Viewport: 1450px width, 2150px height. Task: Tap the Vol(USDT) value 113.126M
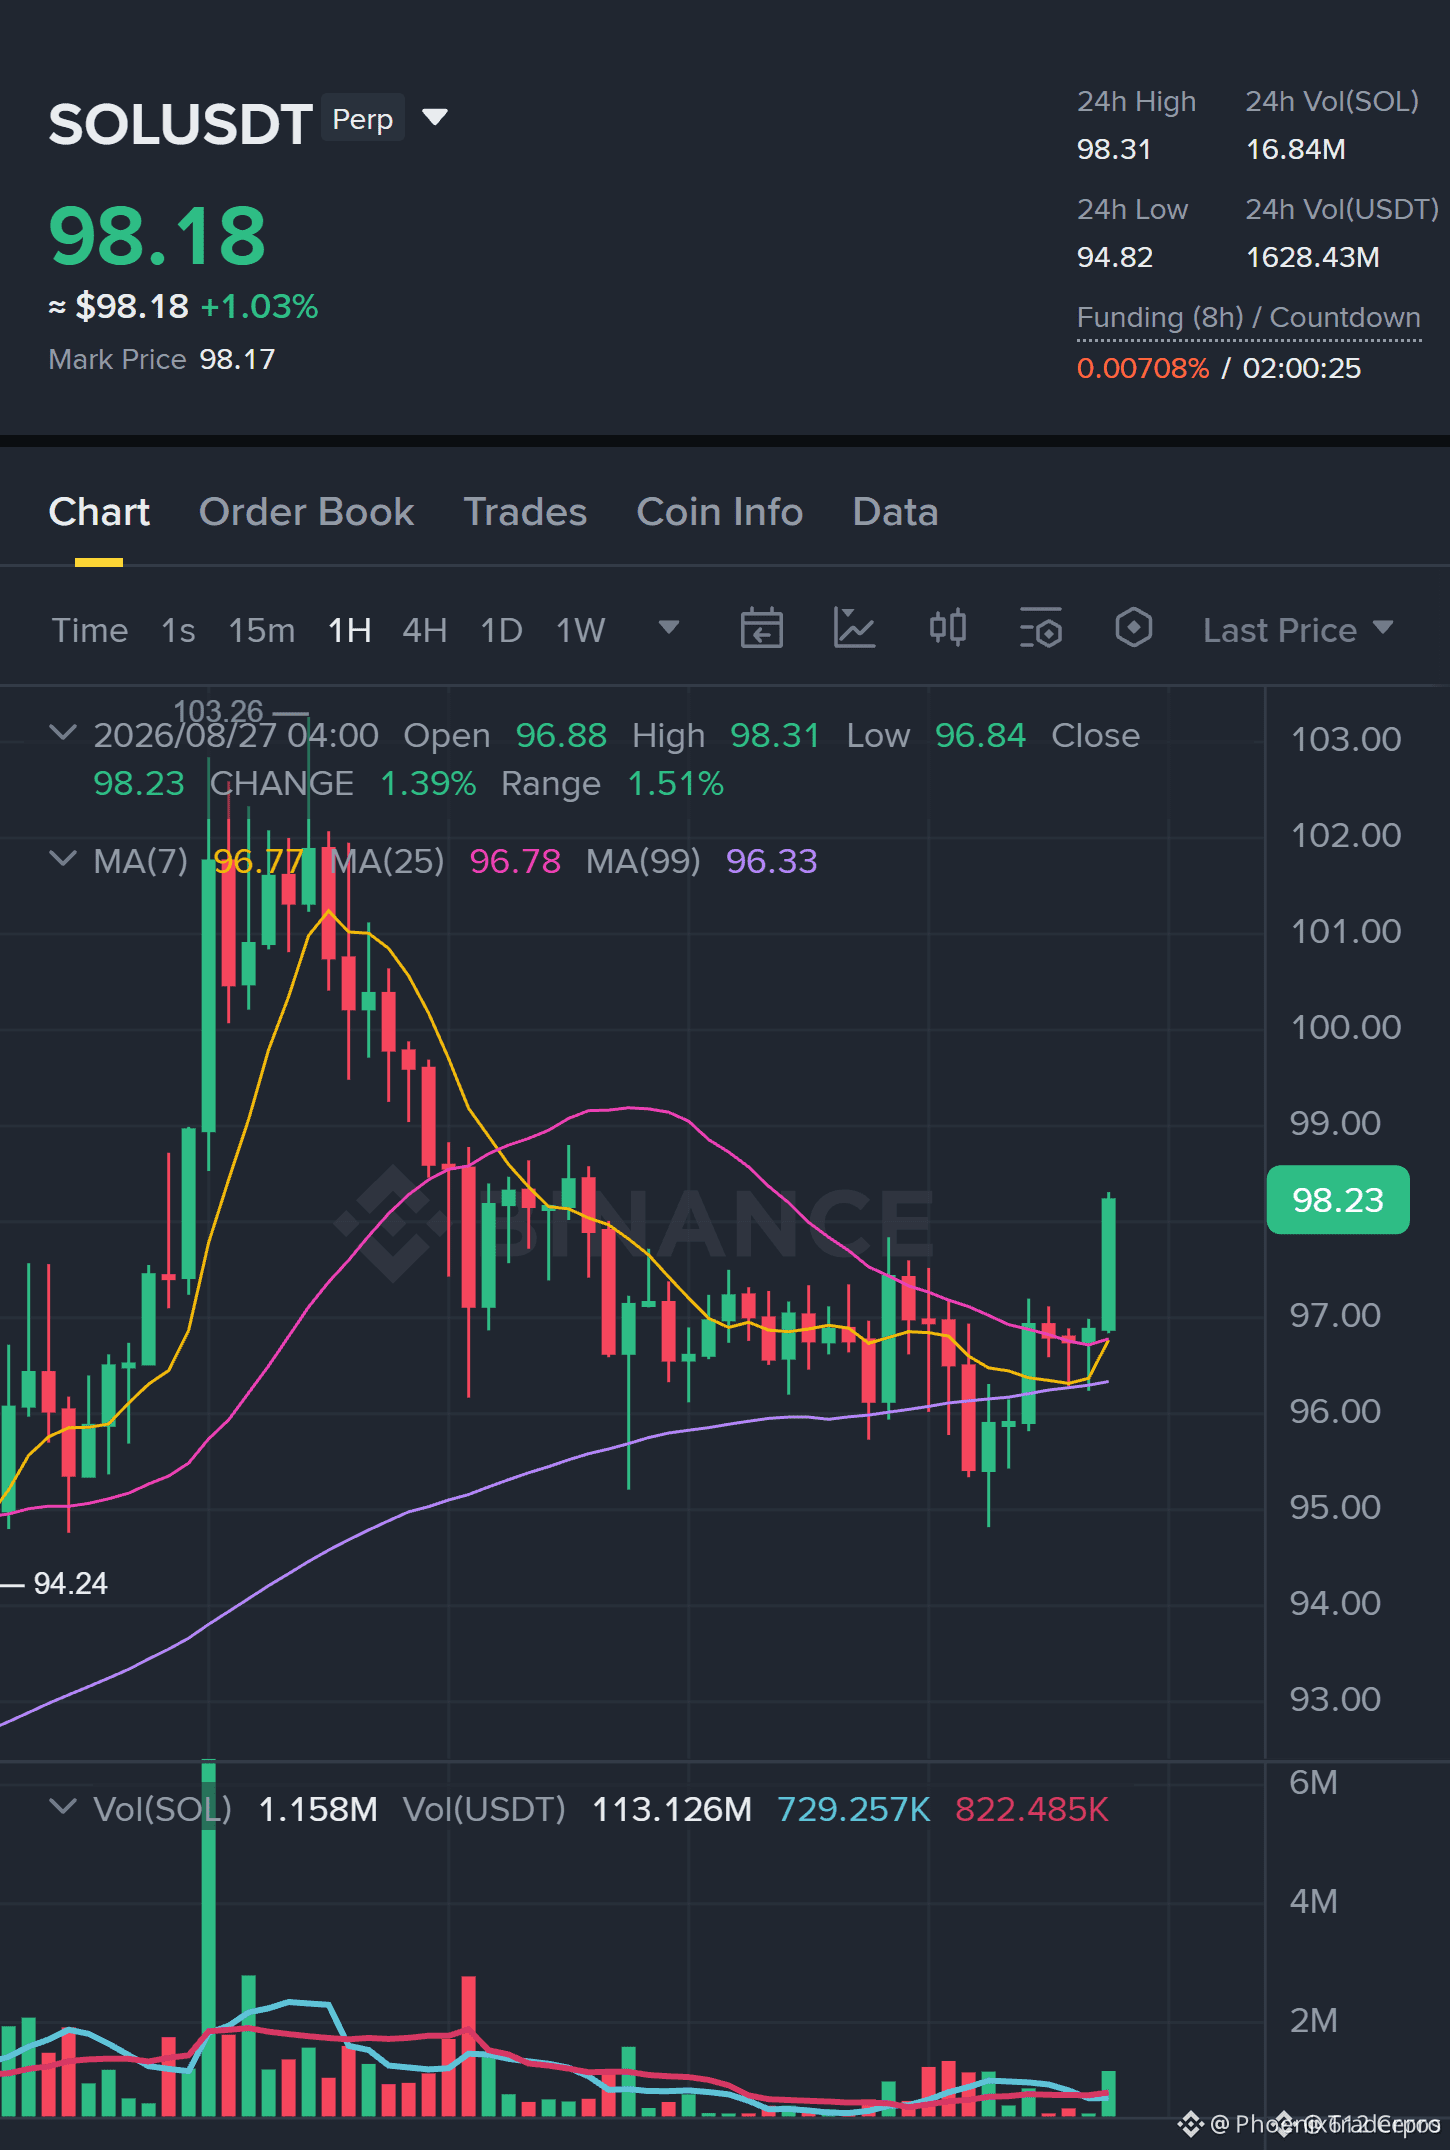coord(672,1810)
